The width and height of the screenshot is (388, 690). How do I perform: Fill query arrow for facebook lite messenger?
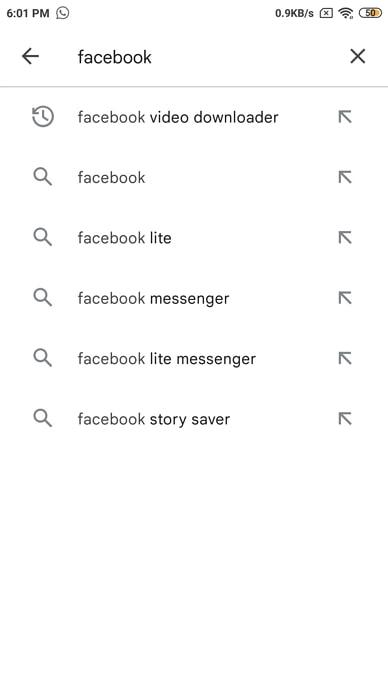[x=345, y=358]
